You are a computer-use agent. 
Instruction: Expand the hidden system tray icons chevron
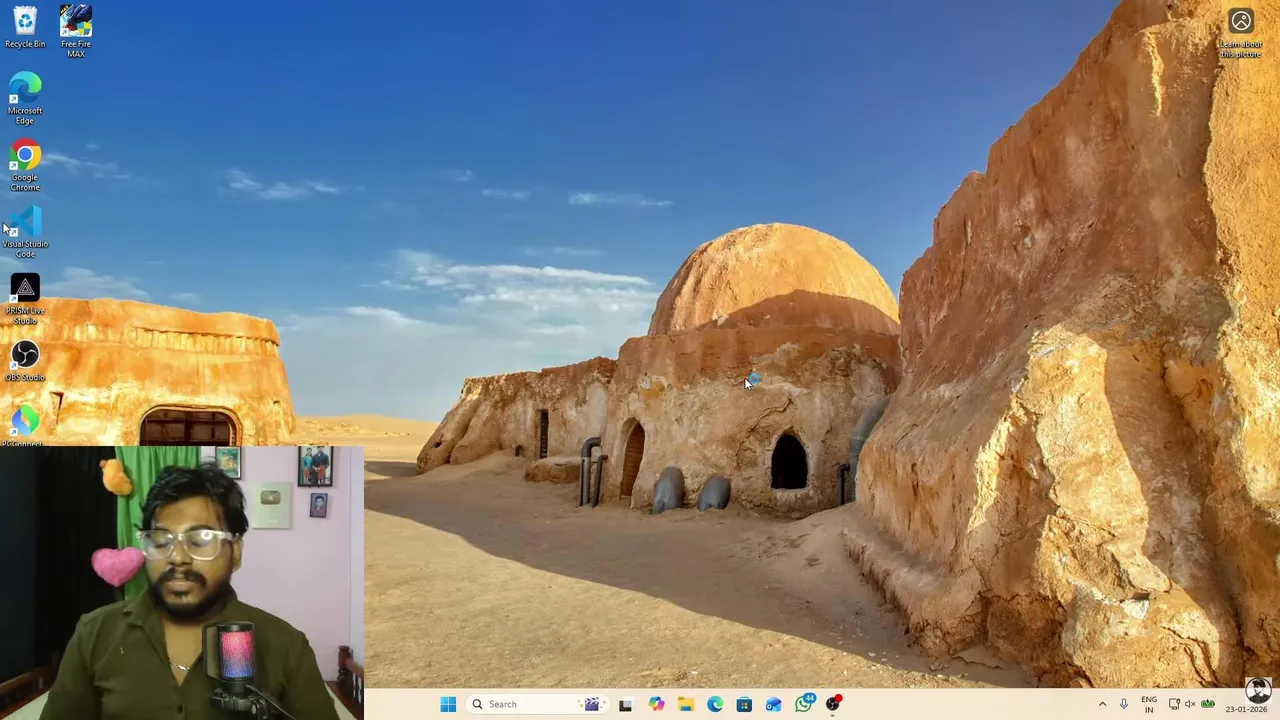tap(1102, 704)
